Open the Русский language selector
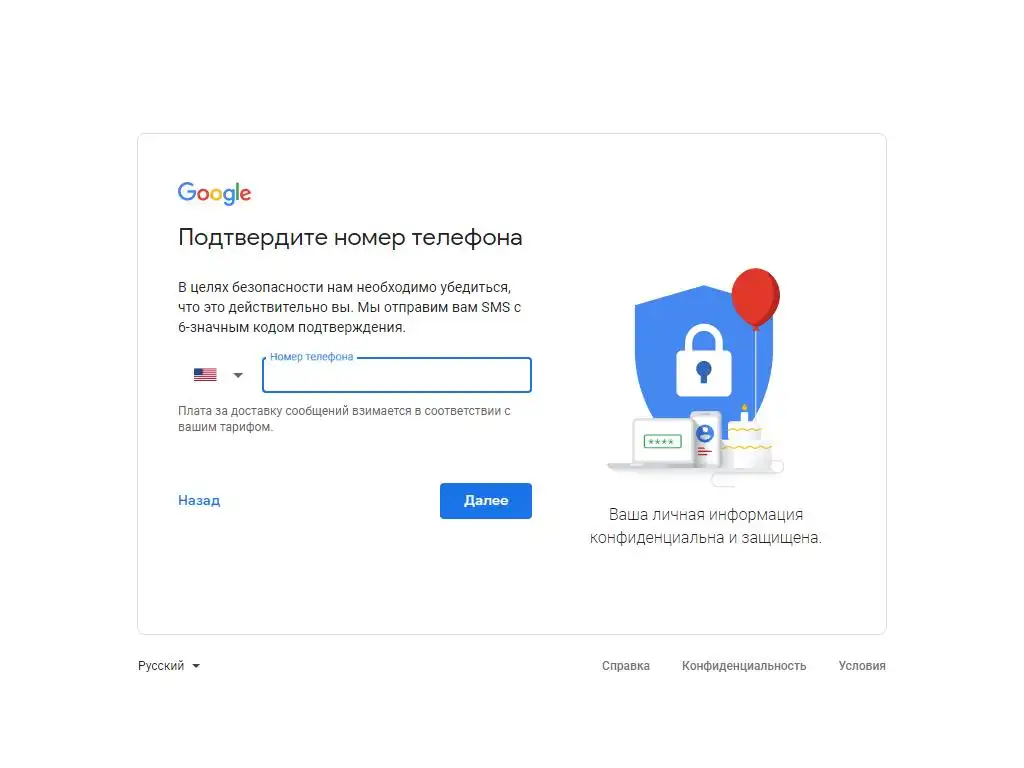Image resolution: width=1024 pixels, height=768 pixels. (168, 666)
